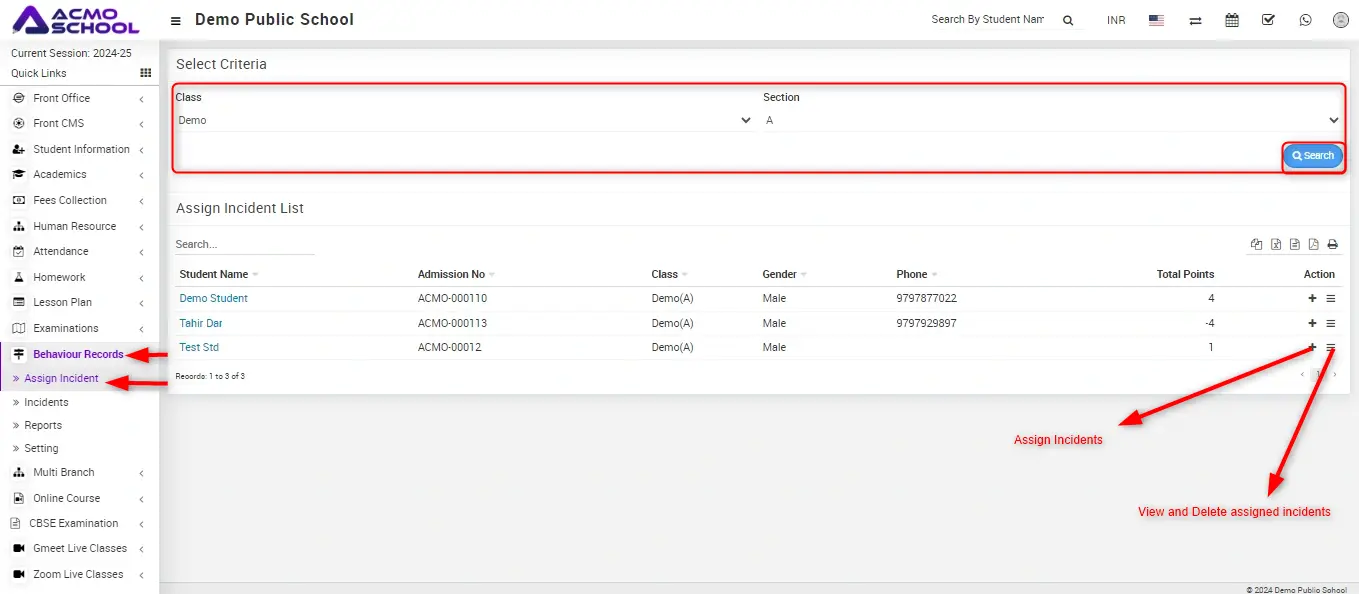Click the US flag language selector
This screenshot has height=594, width=1359.
[x=1156, y=20]
